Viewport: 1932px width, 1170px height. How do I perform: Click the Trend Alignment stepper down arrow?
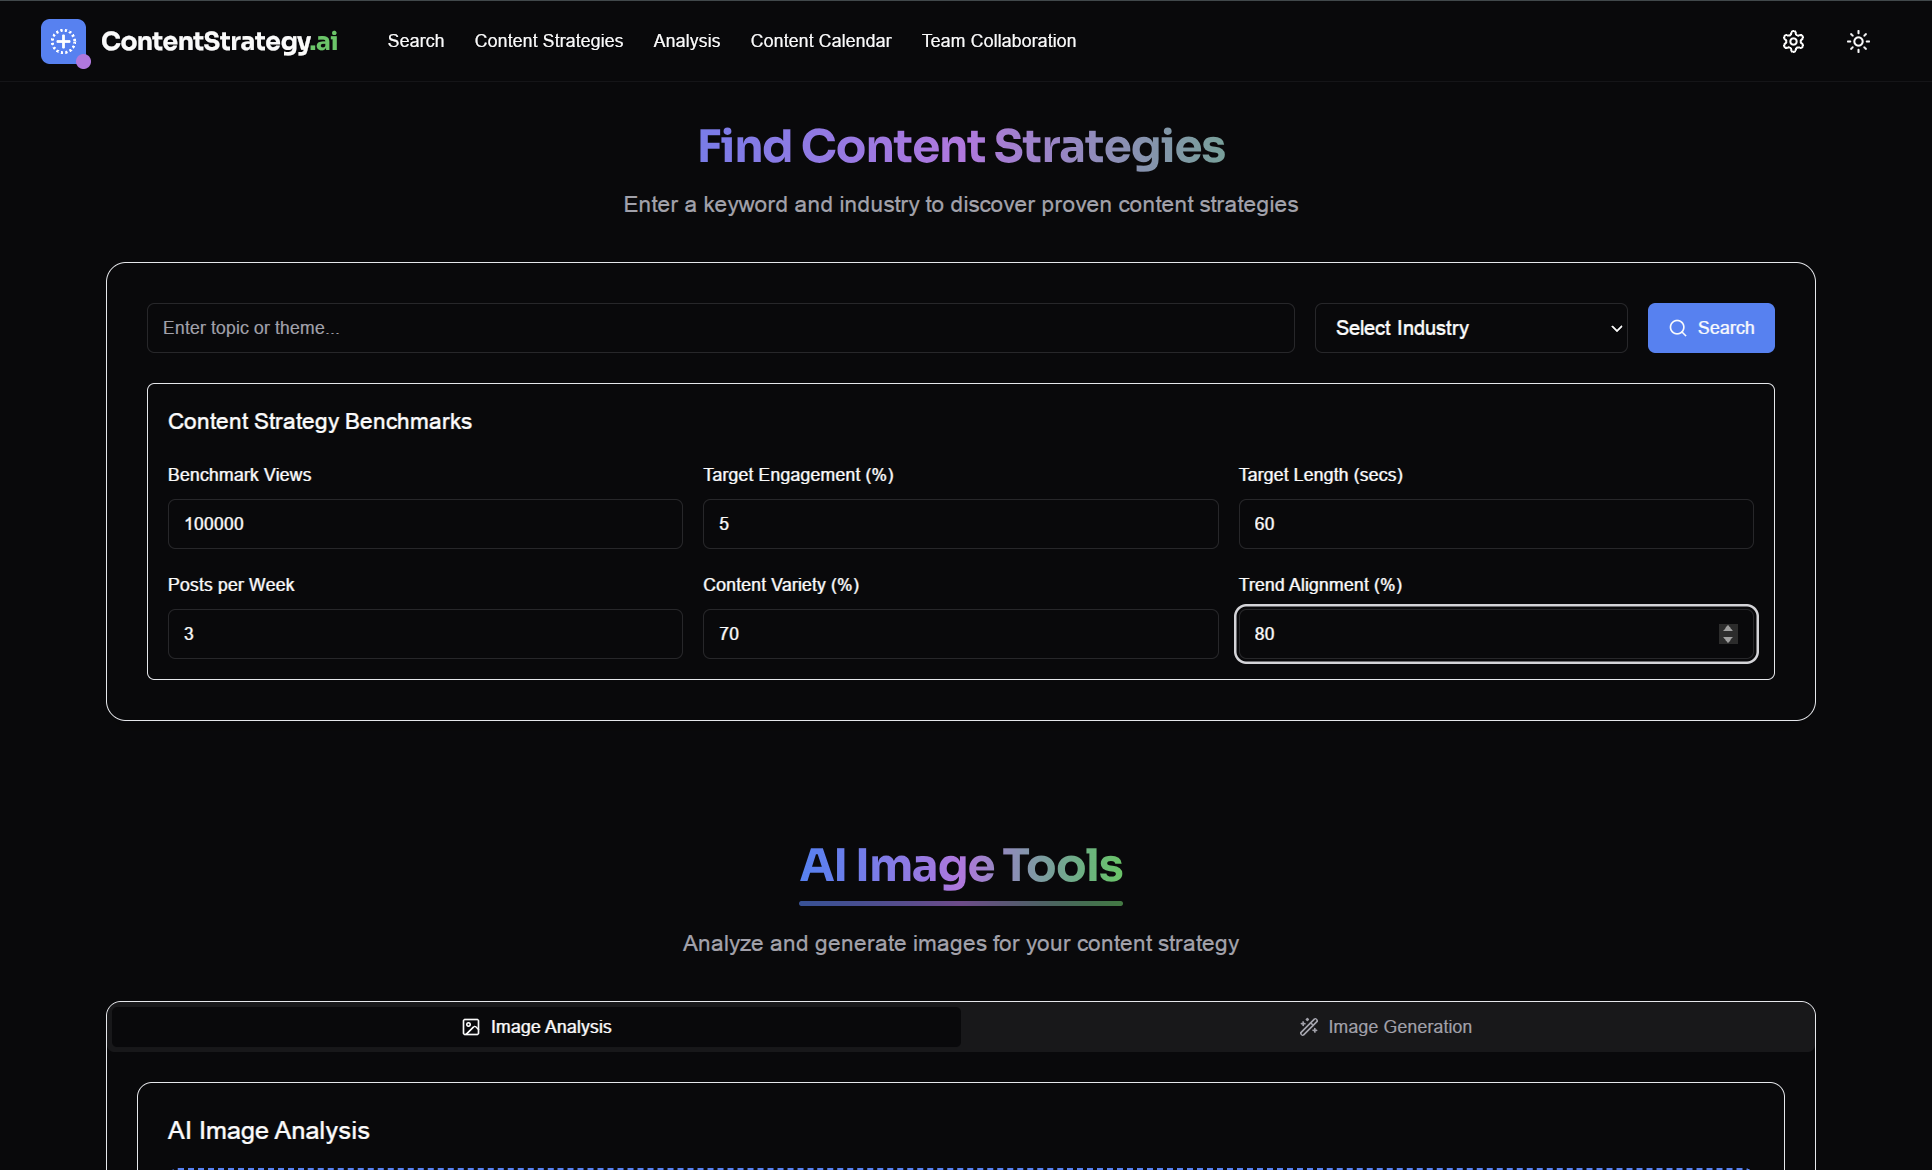(x=1727, y=640)
